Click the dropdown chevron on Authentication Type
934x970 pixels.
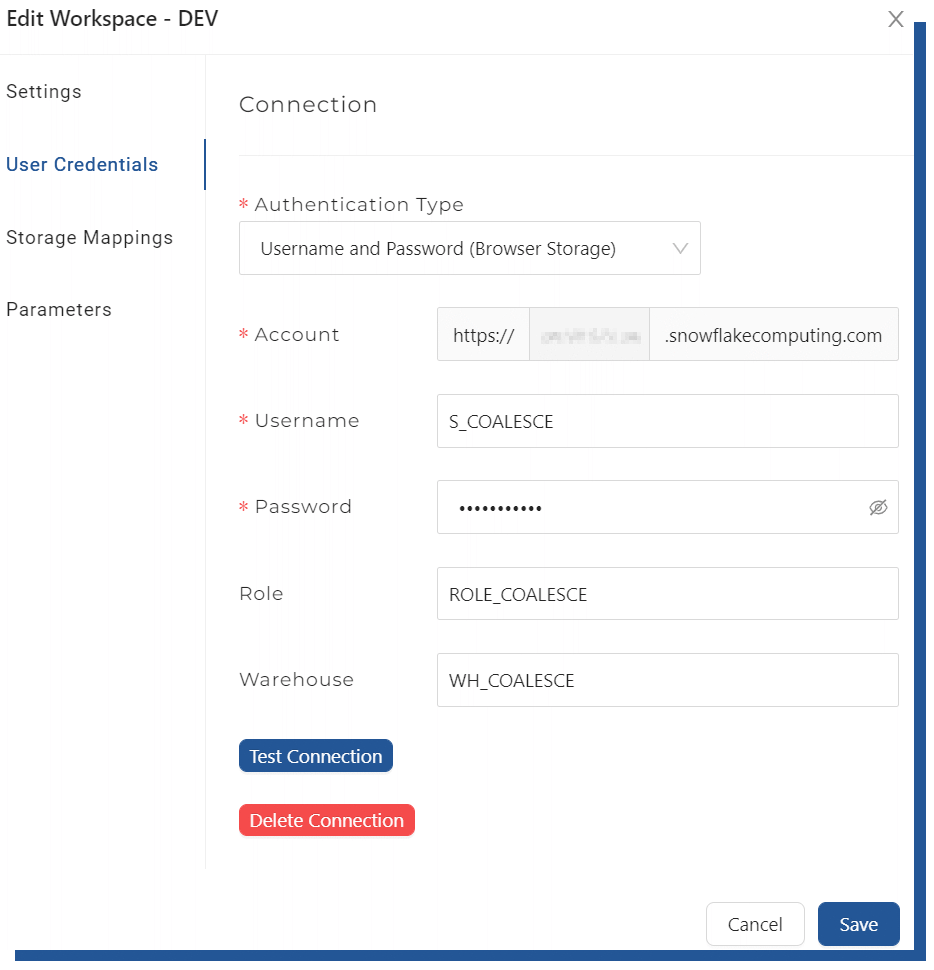681,247
